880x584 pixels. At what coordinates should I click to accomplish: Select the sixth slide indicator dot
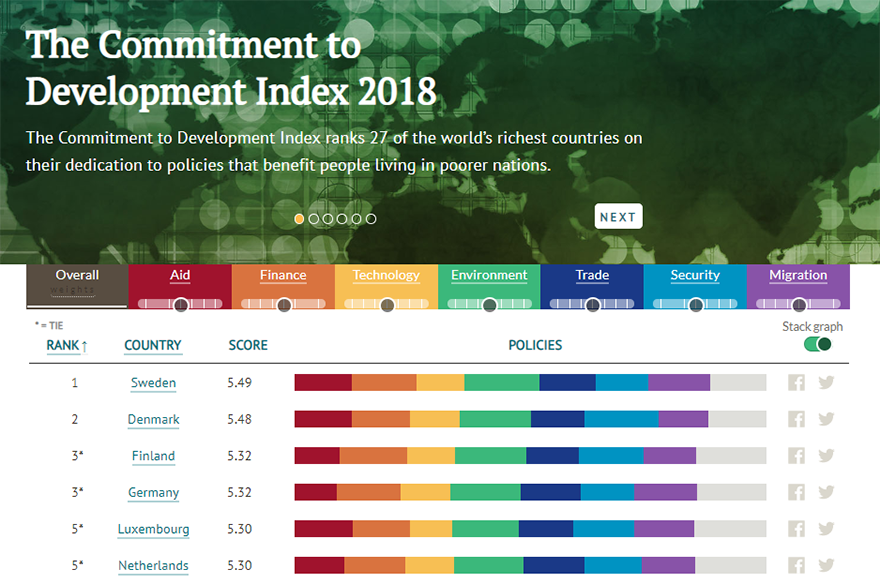[x=371, y=219]
